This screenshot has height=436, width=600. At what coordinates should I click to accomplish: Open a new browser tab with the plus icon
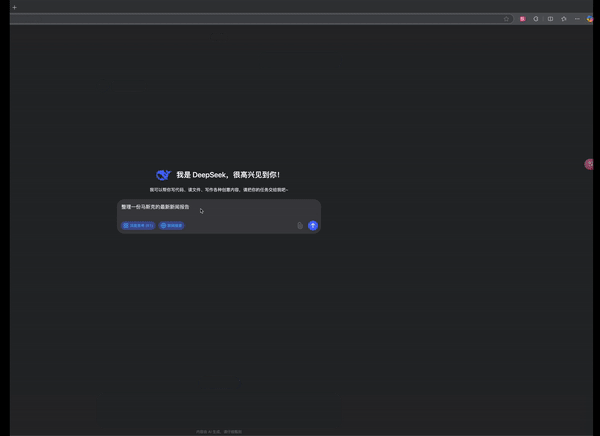coord(15,7)
